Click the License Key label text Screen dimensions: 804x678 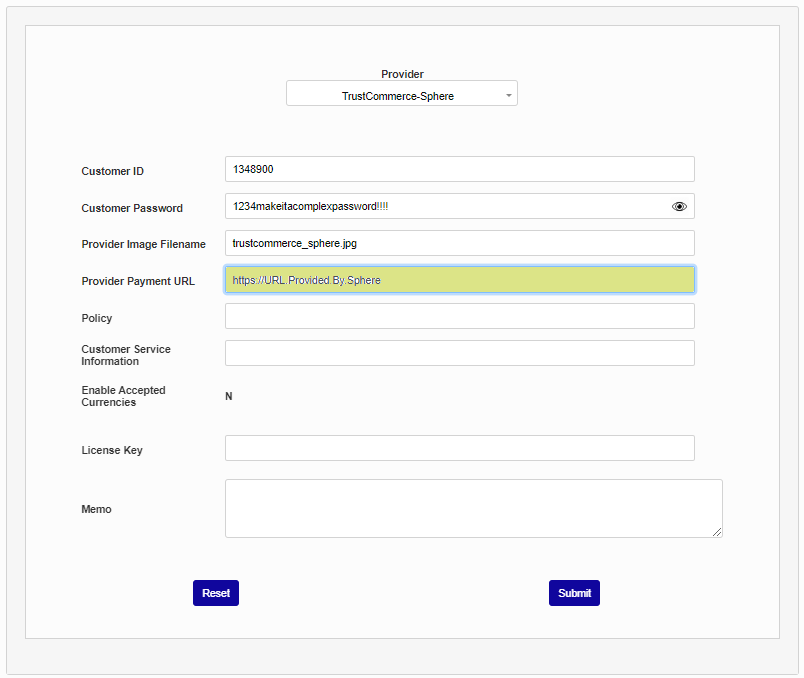(112, 450)
